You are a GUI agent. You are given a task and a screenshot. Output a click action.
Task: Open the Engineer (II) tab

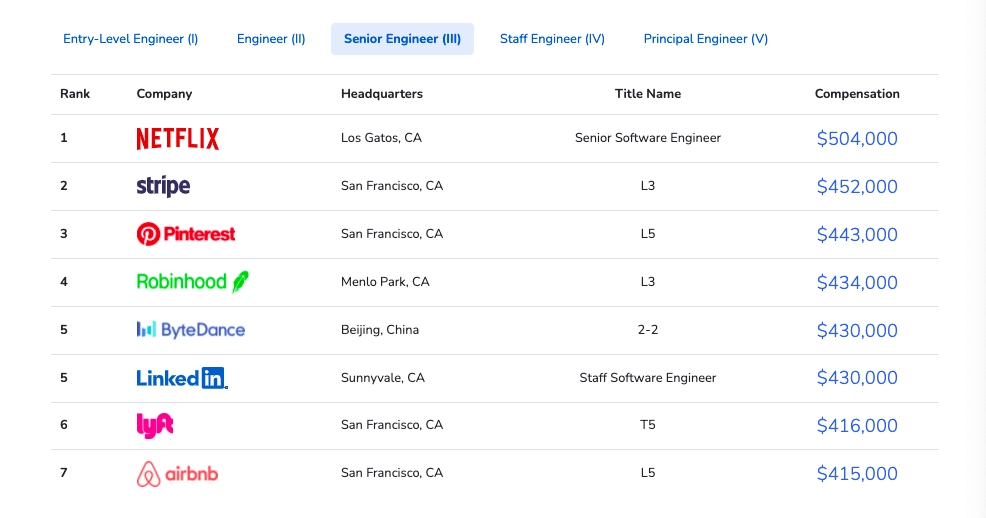click(271, 39)
